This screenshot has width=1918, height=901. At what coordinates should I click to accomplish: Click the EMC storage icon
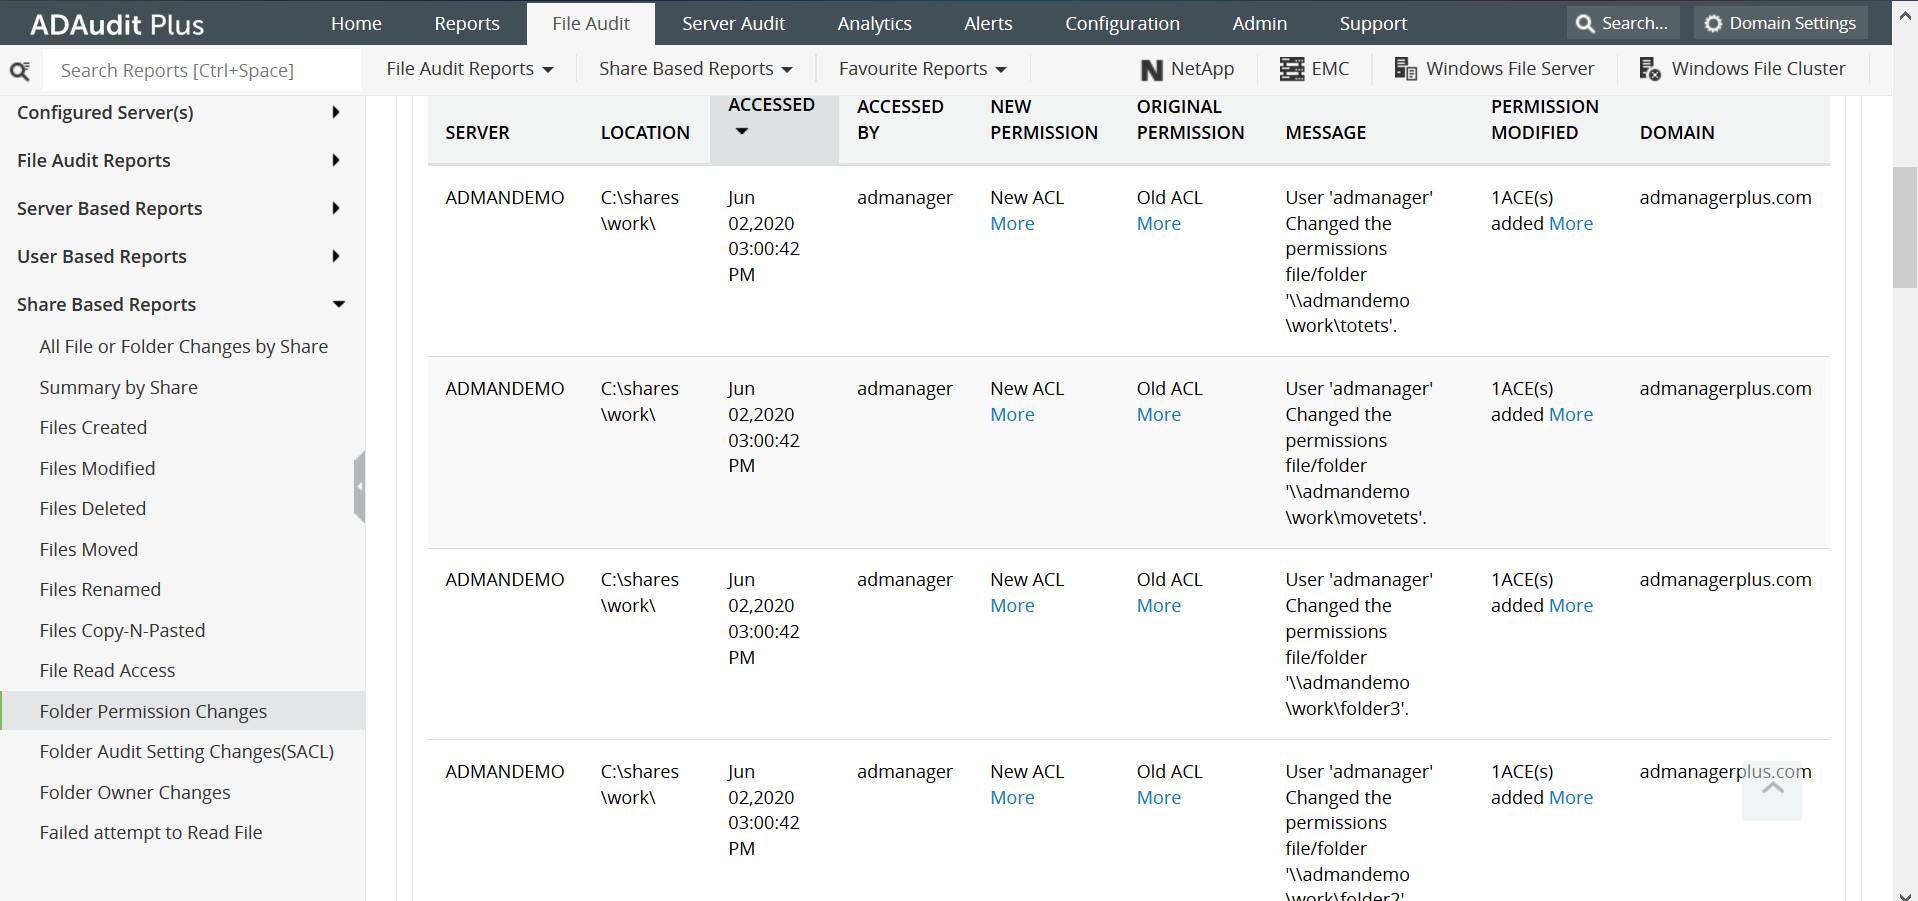[x=1292, y=69]
